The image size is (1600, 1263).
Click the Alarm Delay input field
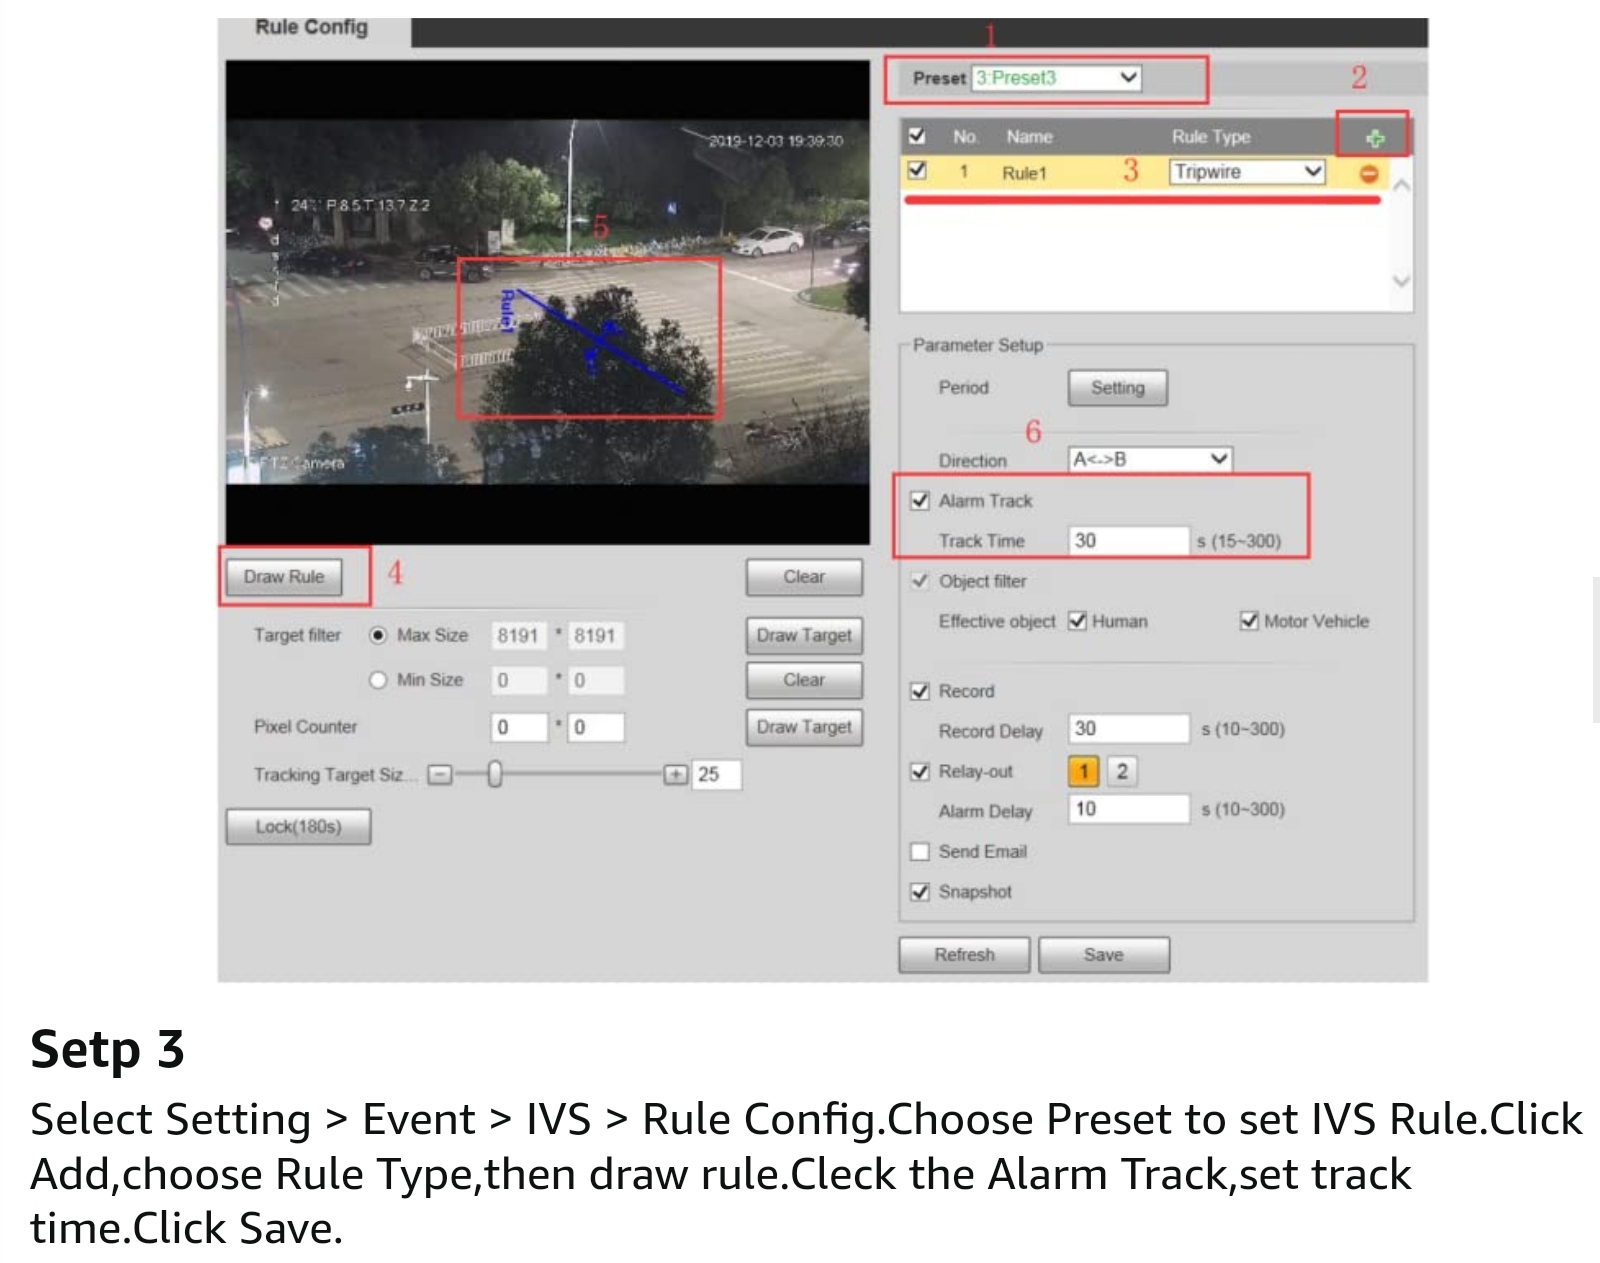(1129, 809)
